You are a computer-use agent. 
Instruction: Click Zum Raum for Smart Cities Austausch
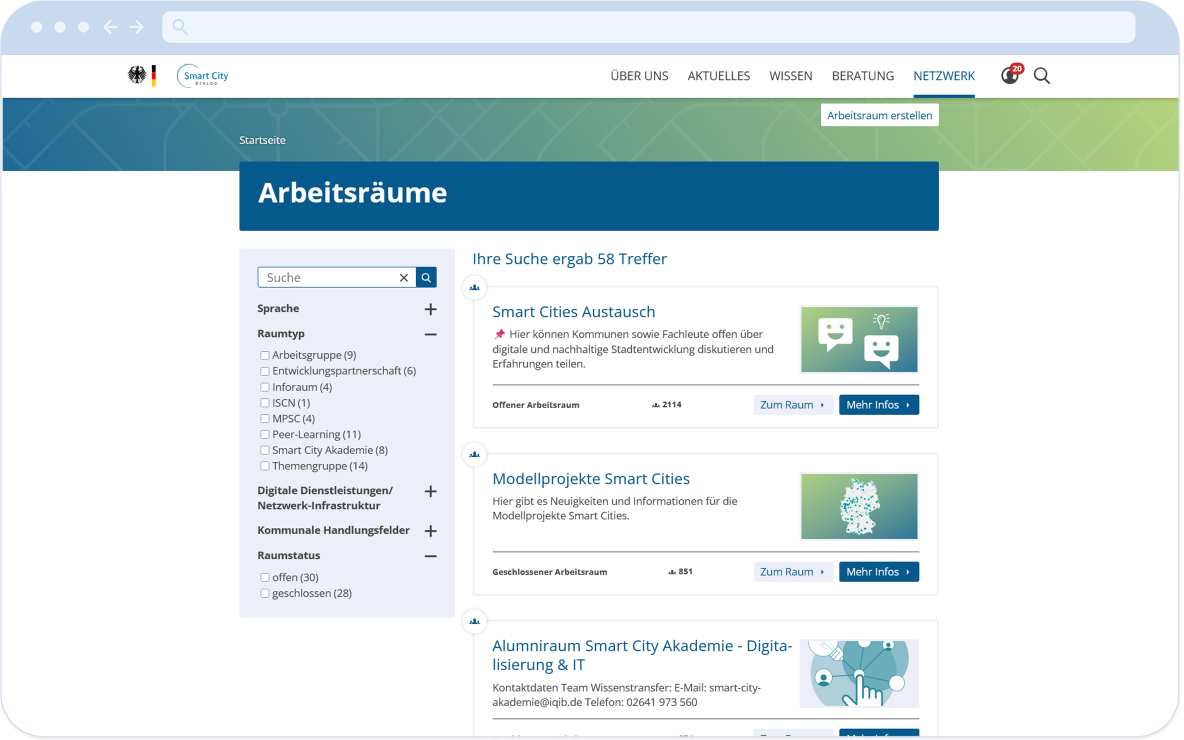tap(792, 405)
